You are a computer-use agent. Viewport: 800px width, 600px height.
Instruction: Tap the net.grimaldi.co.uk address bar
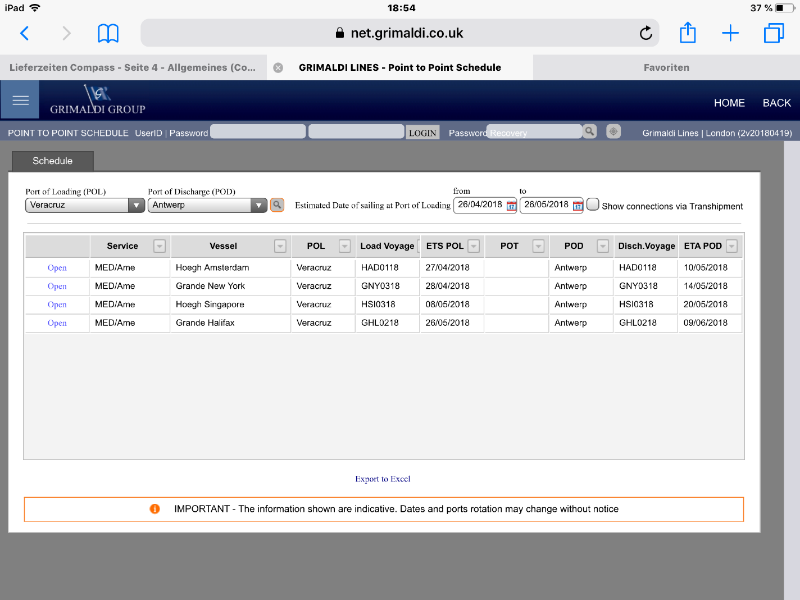tap(400, 33)
